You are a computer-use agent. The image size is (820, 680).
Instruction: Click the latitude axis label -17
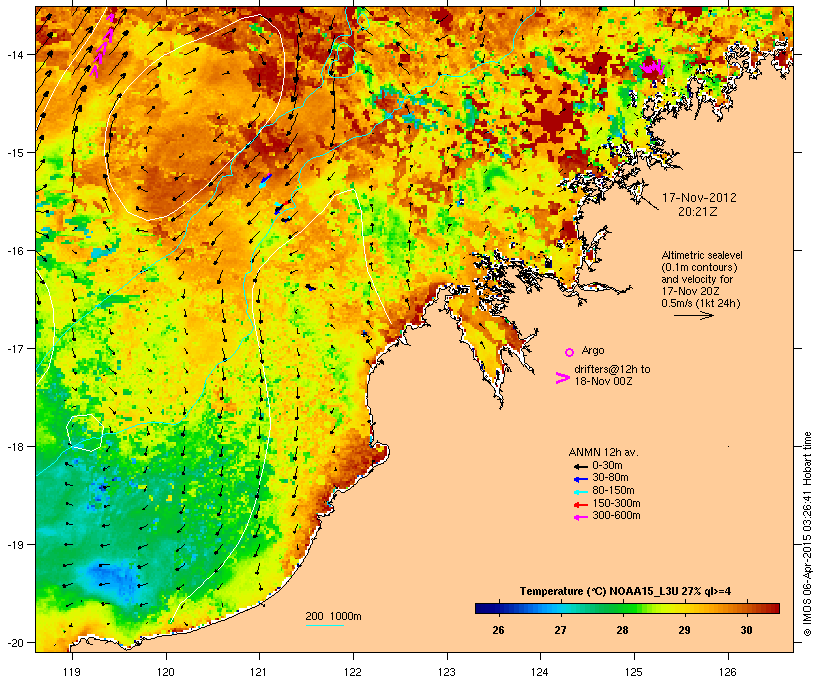coord(15,348)
